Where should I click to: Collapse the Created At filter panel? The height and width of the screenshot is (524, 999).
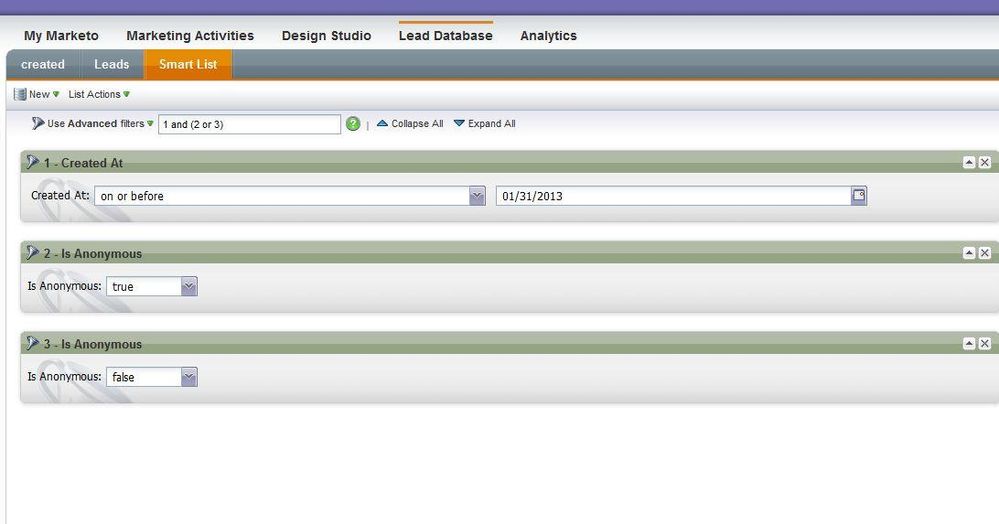969,163
